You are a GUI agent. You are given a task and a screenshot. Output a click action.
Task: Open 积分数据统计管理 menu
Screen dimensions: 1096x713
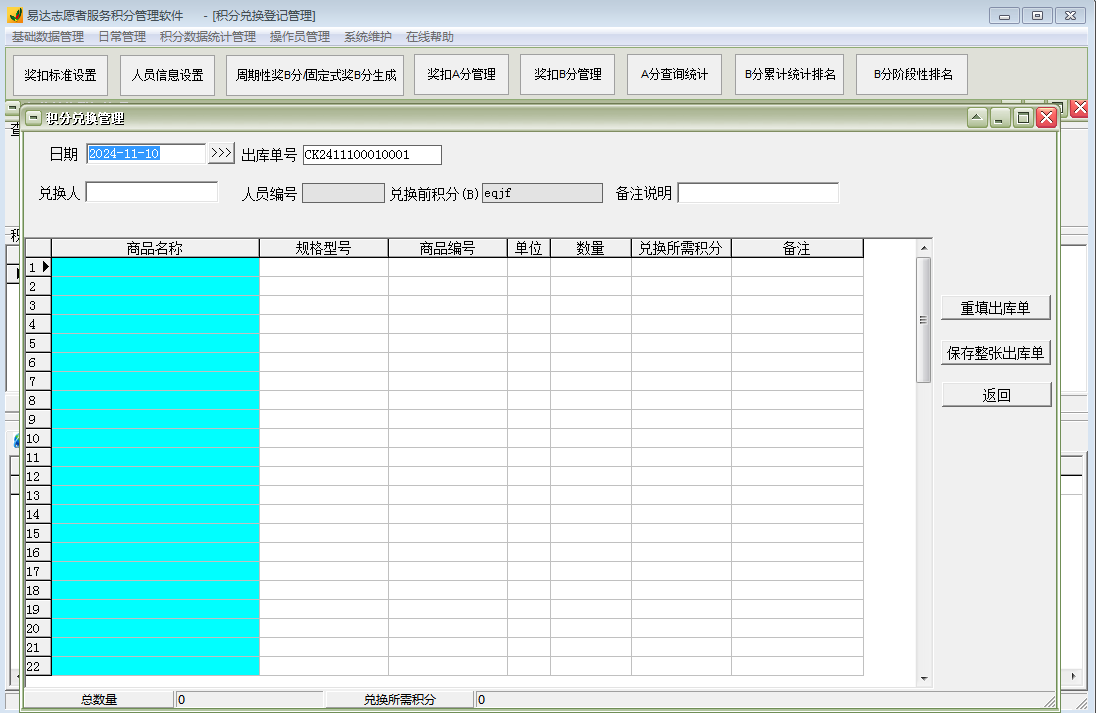click(208, 36)
